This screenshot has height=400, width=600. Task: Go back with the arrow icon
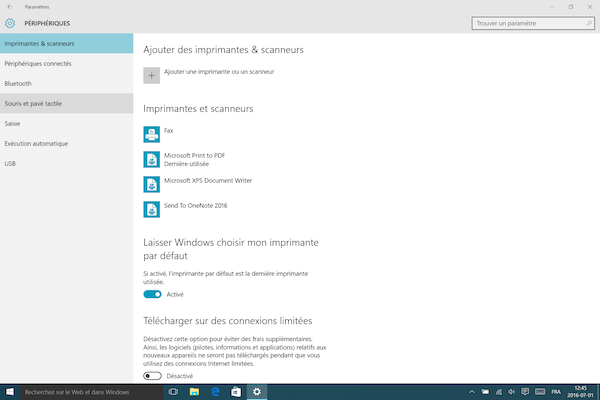(10, 7)
